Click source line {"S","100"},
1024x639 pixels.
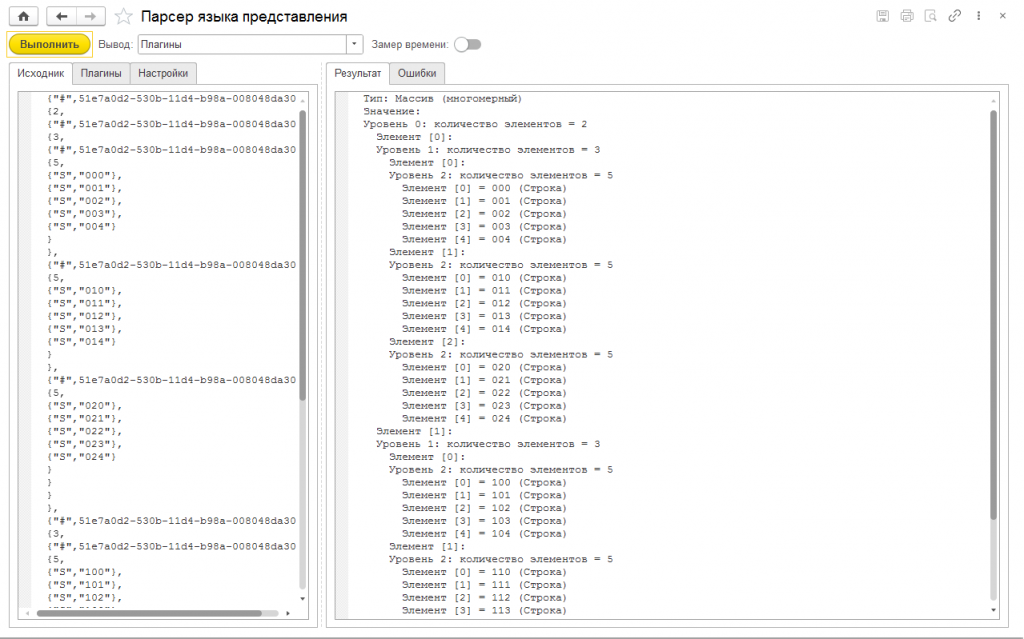click(x=85, y=572)
